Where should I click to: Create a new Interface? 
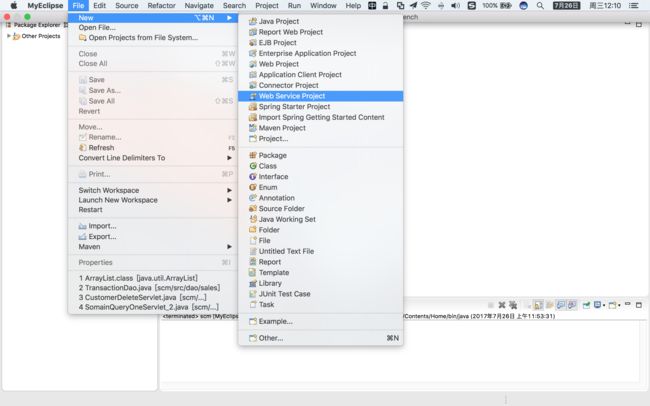coord(320,177)
